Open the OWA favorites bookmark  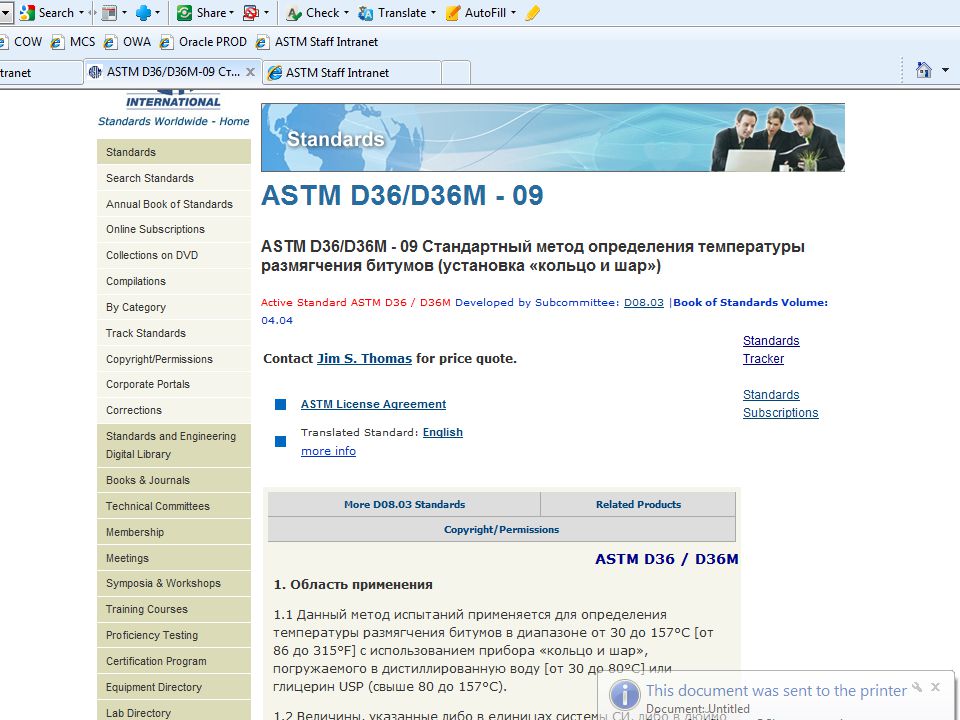(127, 42)
